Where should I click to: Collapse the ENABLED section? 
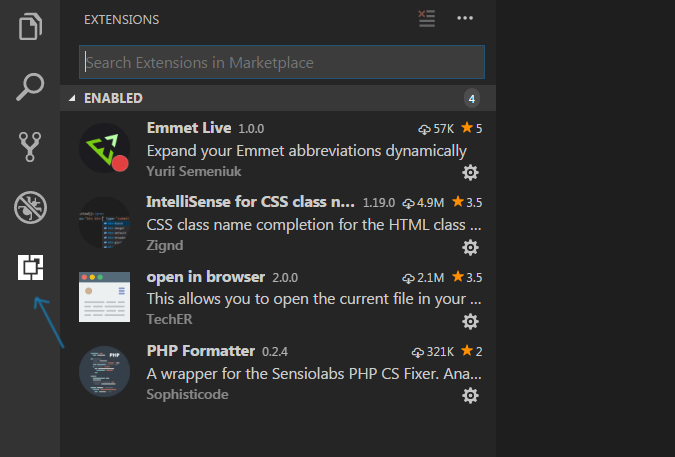pos(70,98)
